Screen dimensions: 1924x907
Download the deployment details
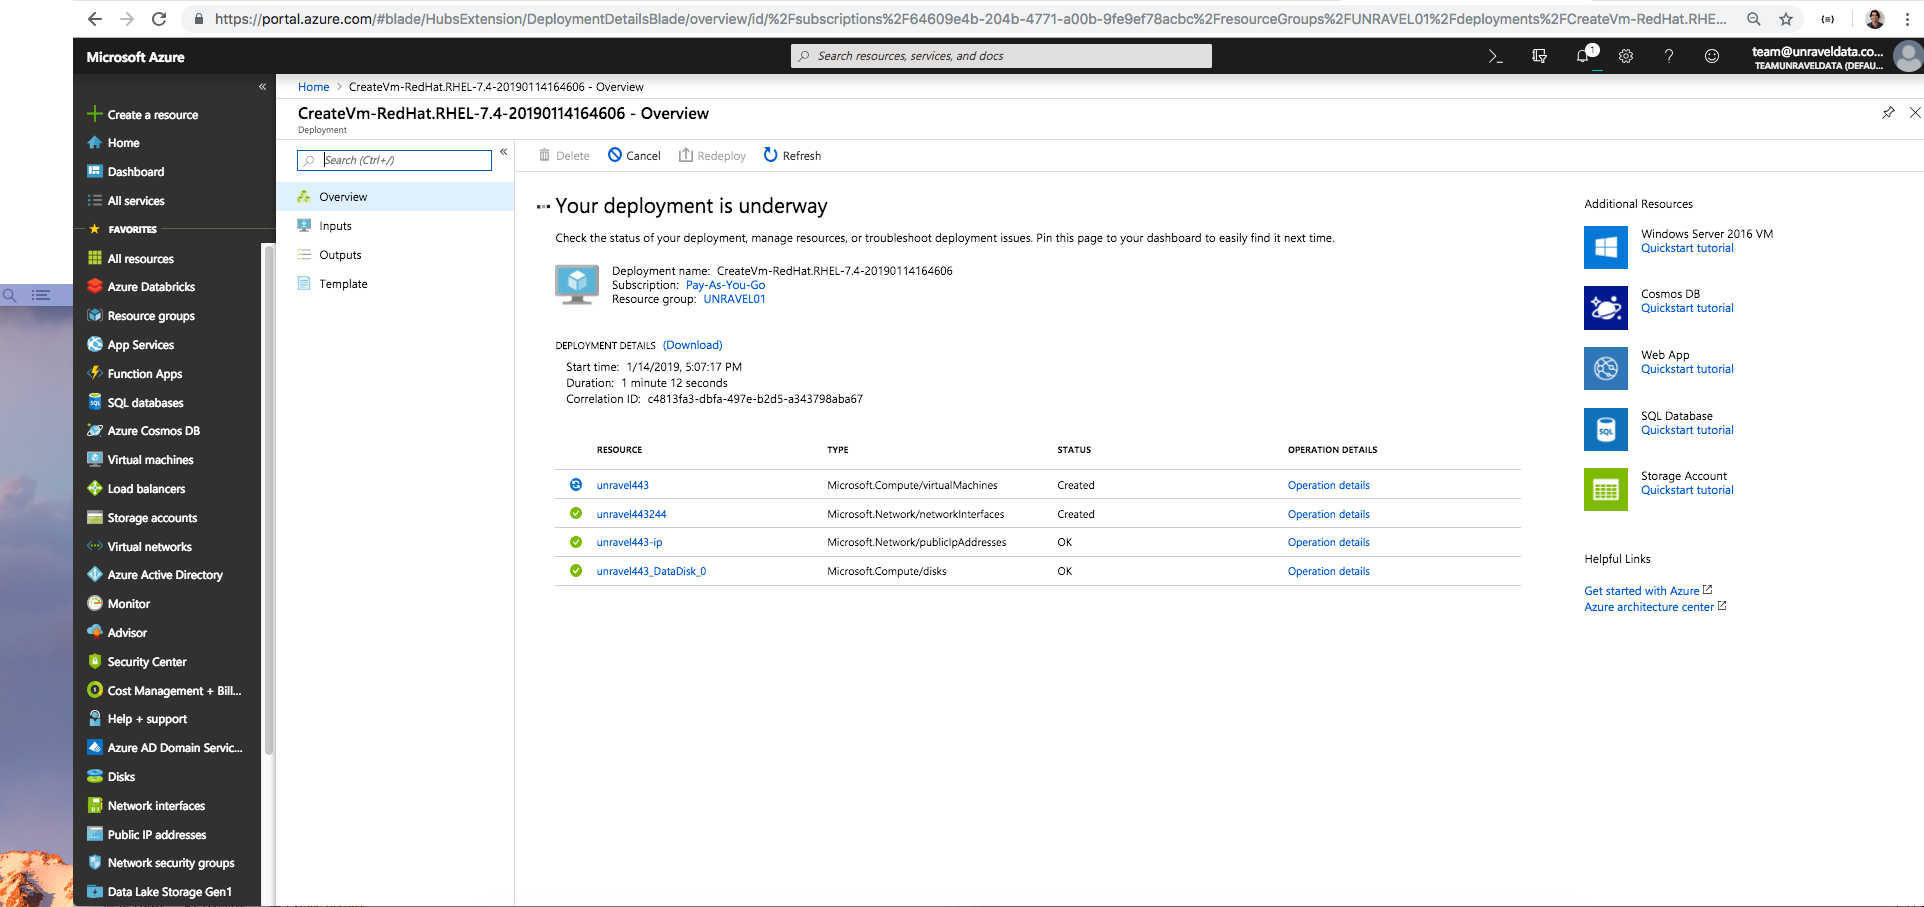pos(693,345)
